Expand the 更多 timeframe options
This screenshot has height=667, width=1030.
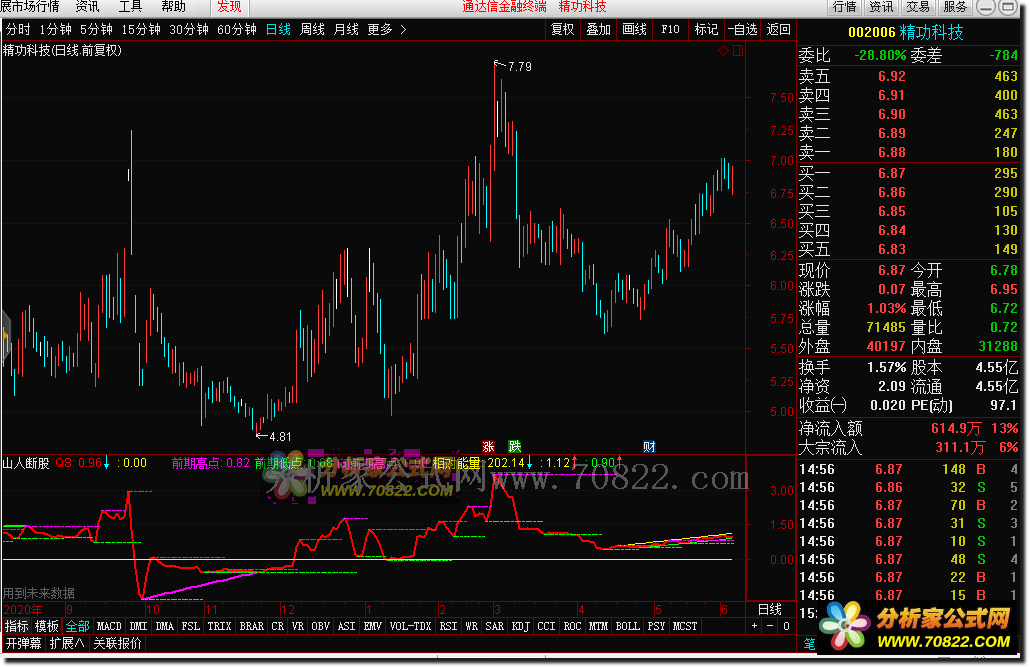[x=387, y=30]
